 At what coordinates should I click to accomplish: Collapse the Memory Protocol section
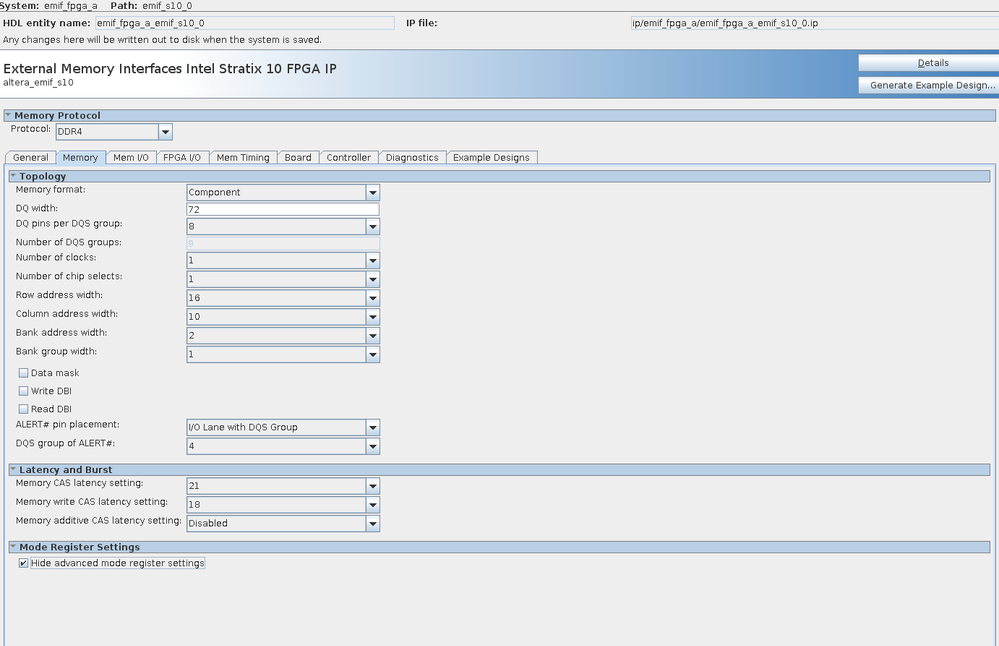point(8,115)
